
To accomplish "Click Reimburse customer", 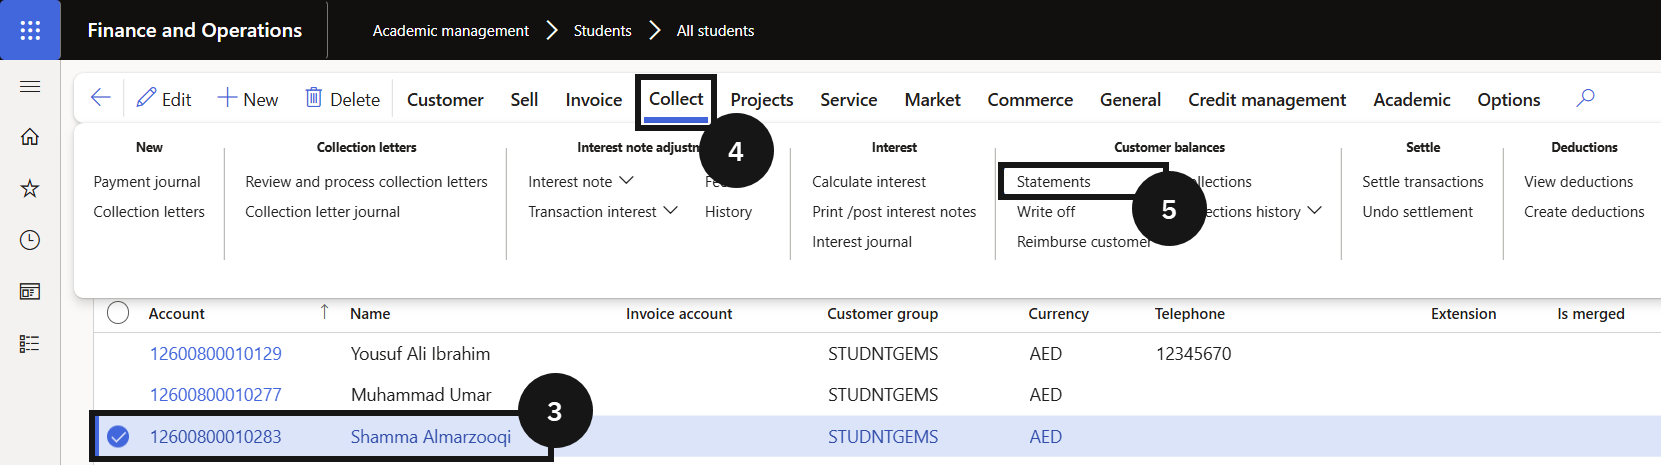I will click(x=1084, y=242).
